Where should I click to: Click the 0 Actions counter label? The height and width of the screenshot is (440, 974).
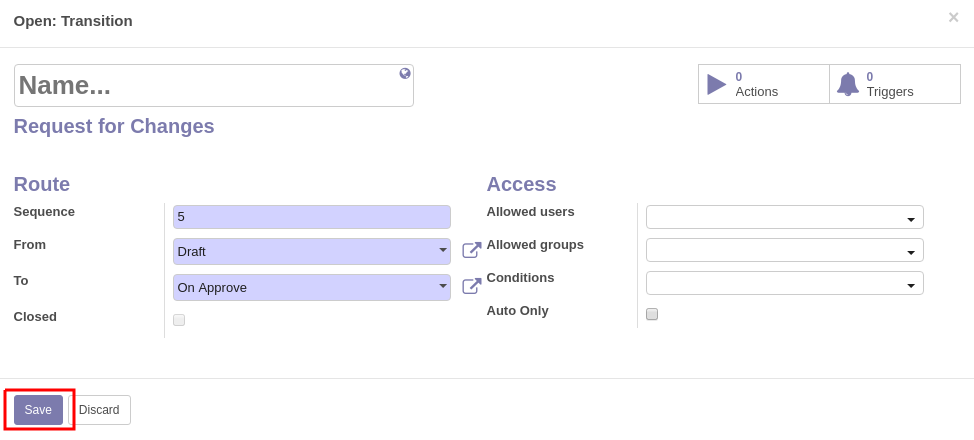(757, 85)
